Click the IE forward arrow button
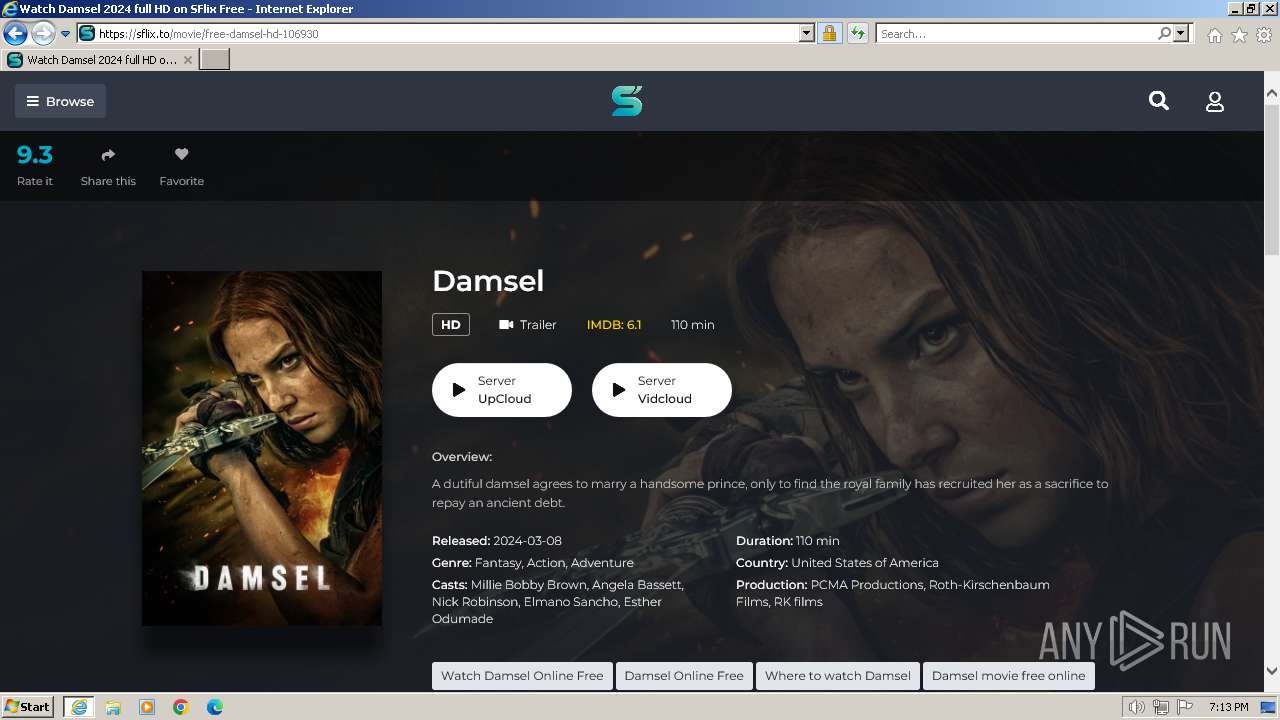This screenshot has height=720, width=1280. pyautogui.click(x=43, y=34)
